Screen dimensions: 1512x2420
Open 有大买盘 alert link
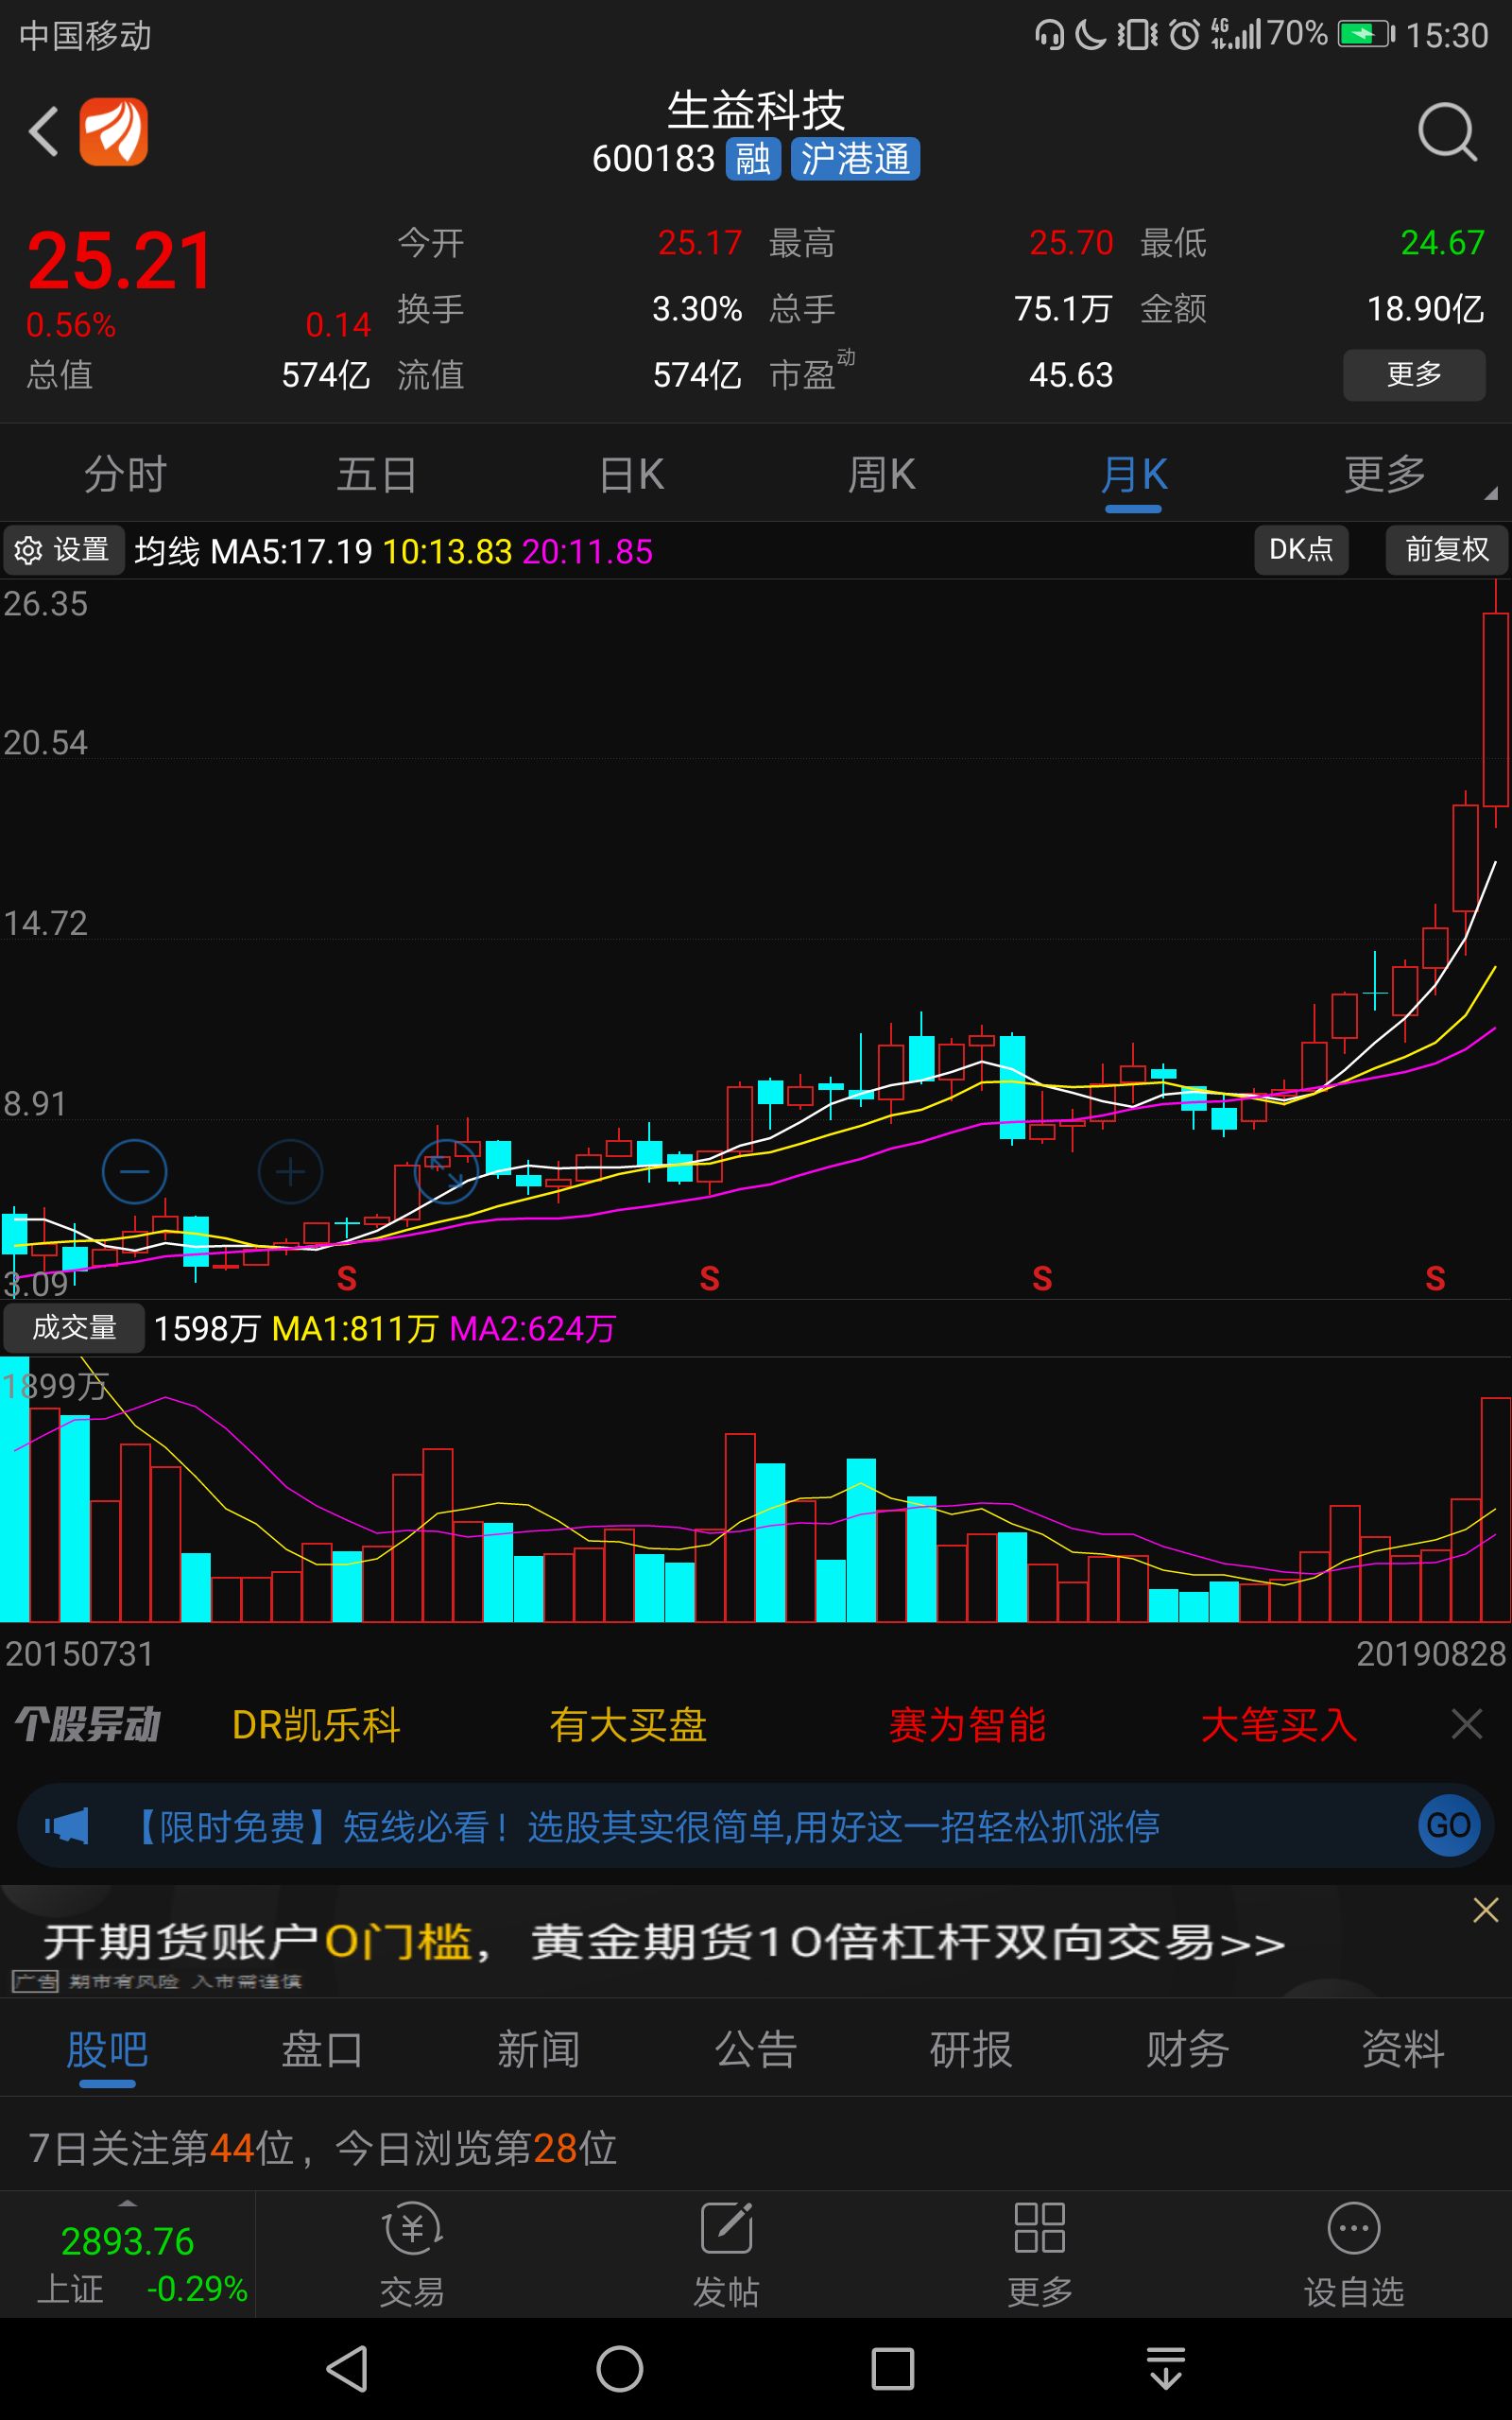[x=628, y=1725]
